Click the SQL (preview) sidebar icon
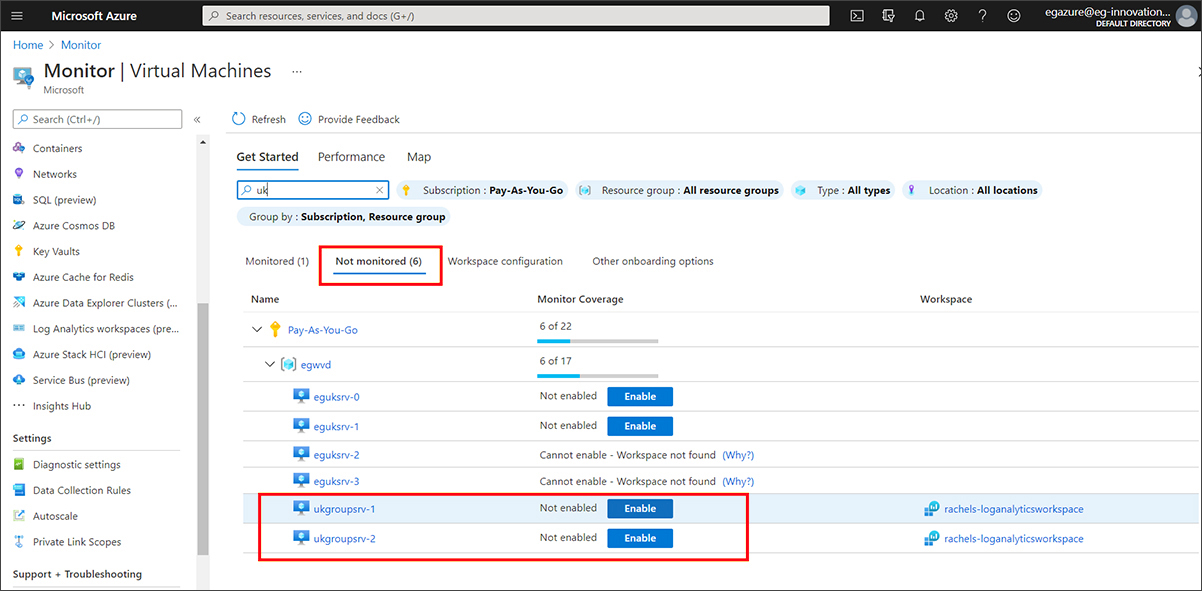 (19, 200)
